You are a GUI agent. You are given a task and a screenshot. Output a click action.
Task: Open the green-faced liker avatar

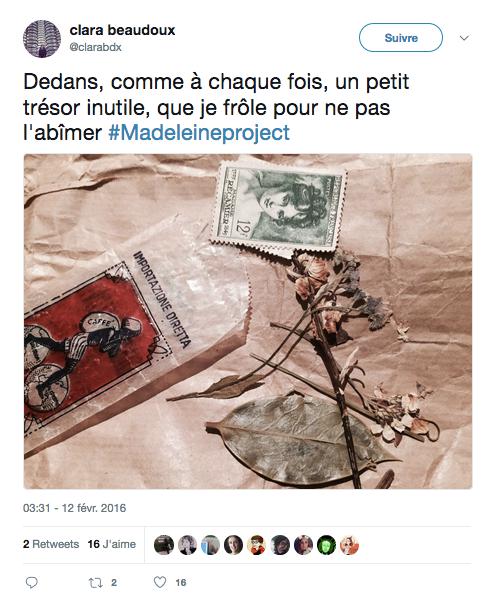pyautogui.click(x=326, y=545)
